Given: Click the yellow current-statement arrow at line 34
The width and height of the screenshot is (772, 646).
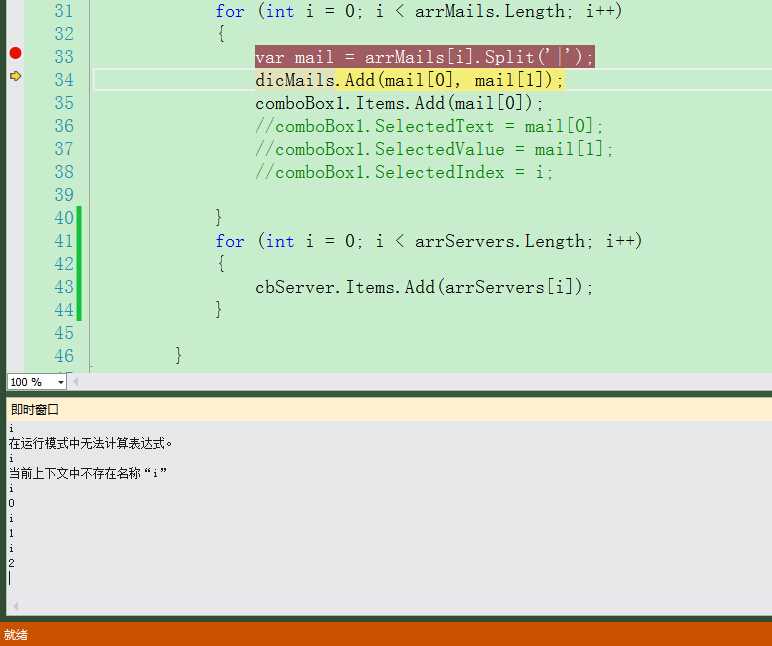Looking at the screenshot, I should click(15, 76).
